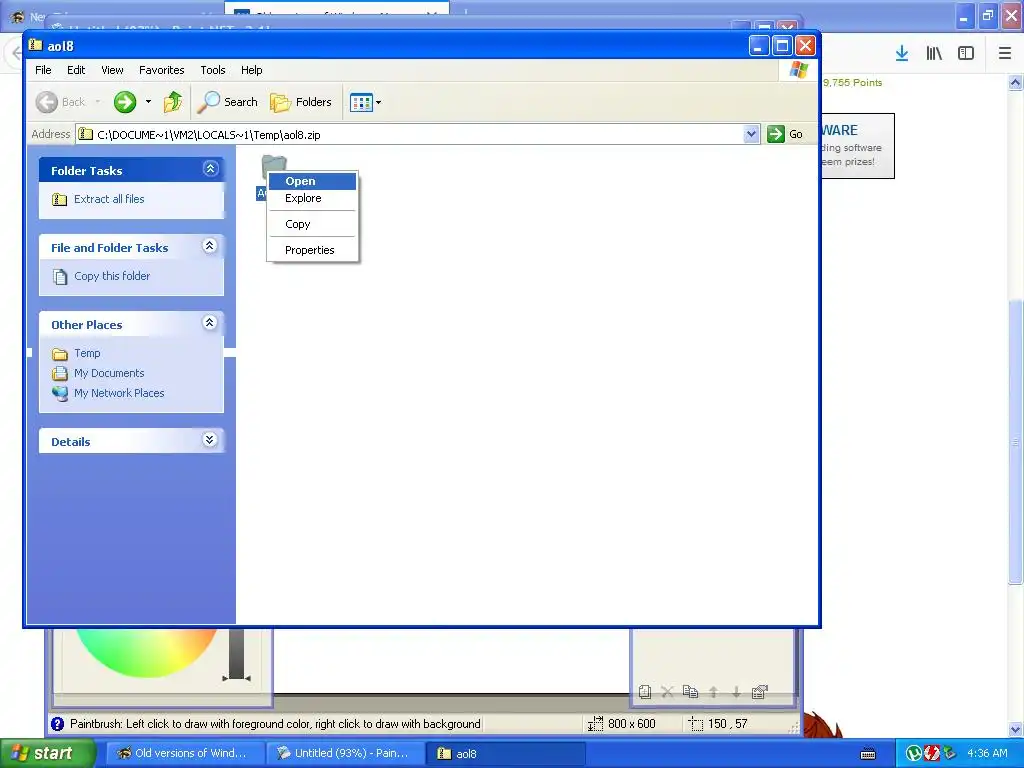Toggle the Folders pane in Explorer toolbar
1024x768 pixels.
pos(301,102)
